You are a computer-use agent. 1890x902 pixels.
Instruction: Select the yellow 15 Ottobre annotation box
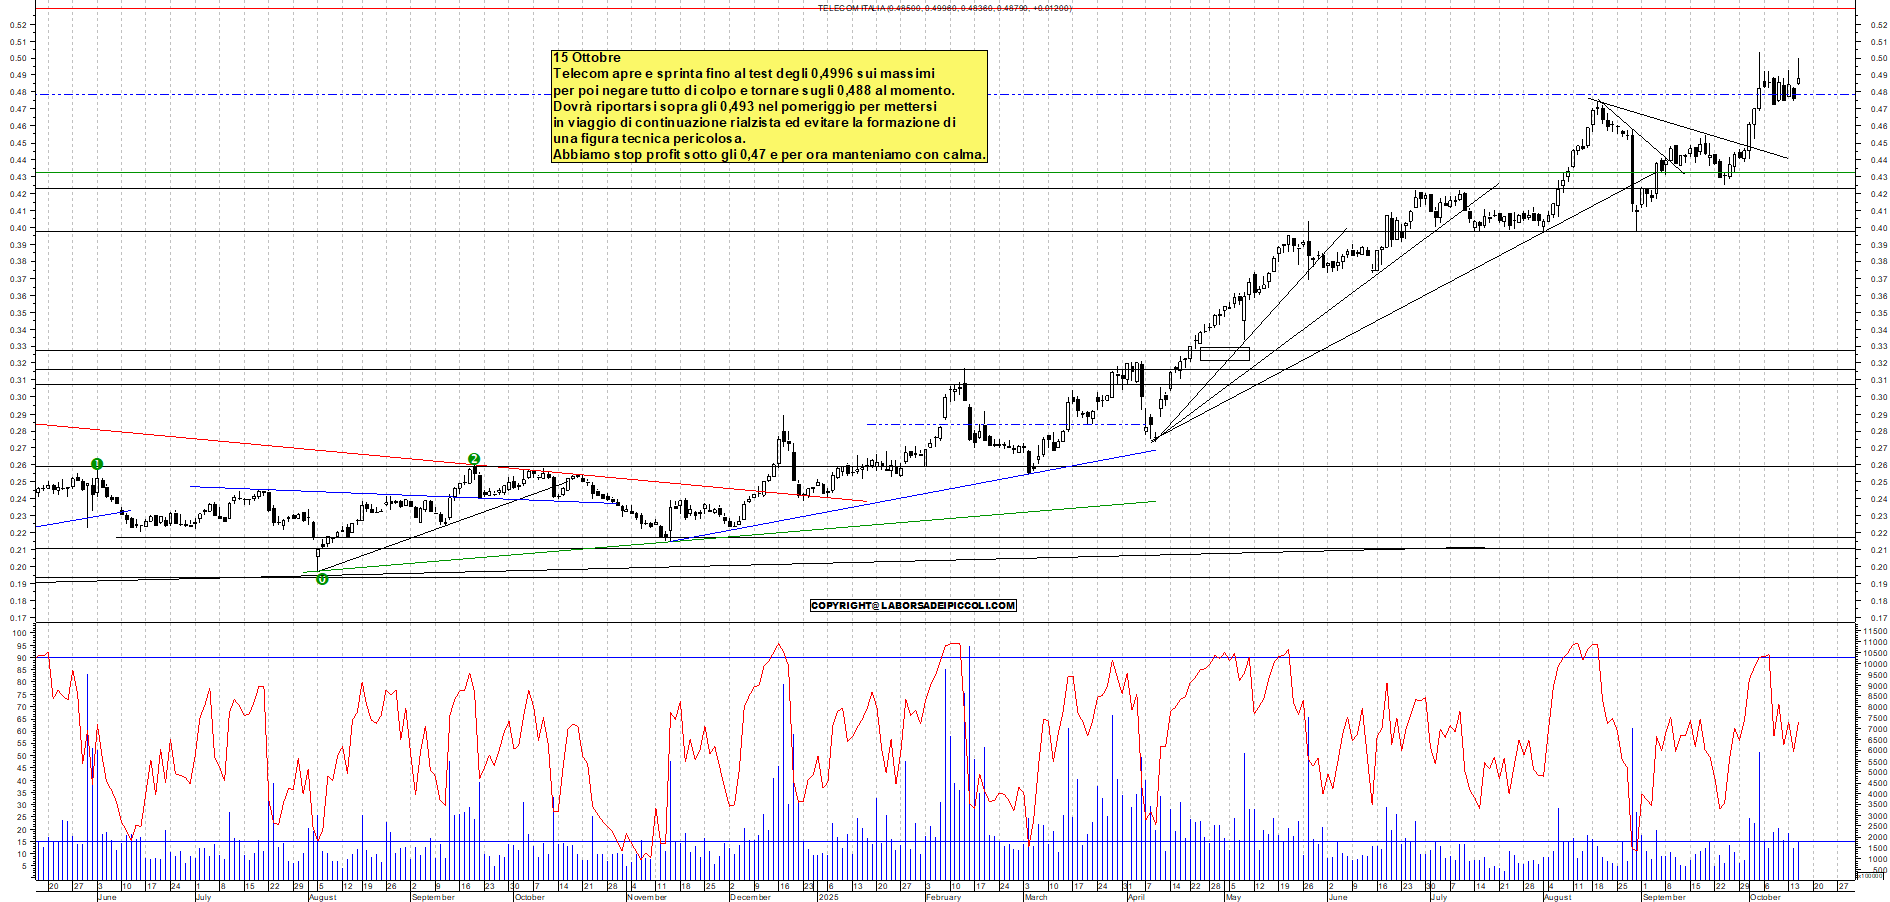(769, 107)
